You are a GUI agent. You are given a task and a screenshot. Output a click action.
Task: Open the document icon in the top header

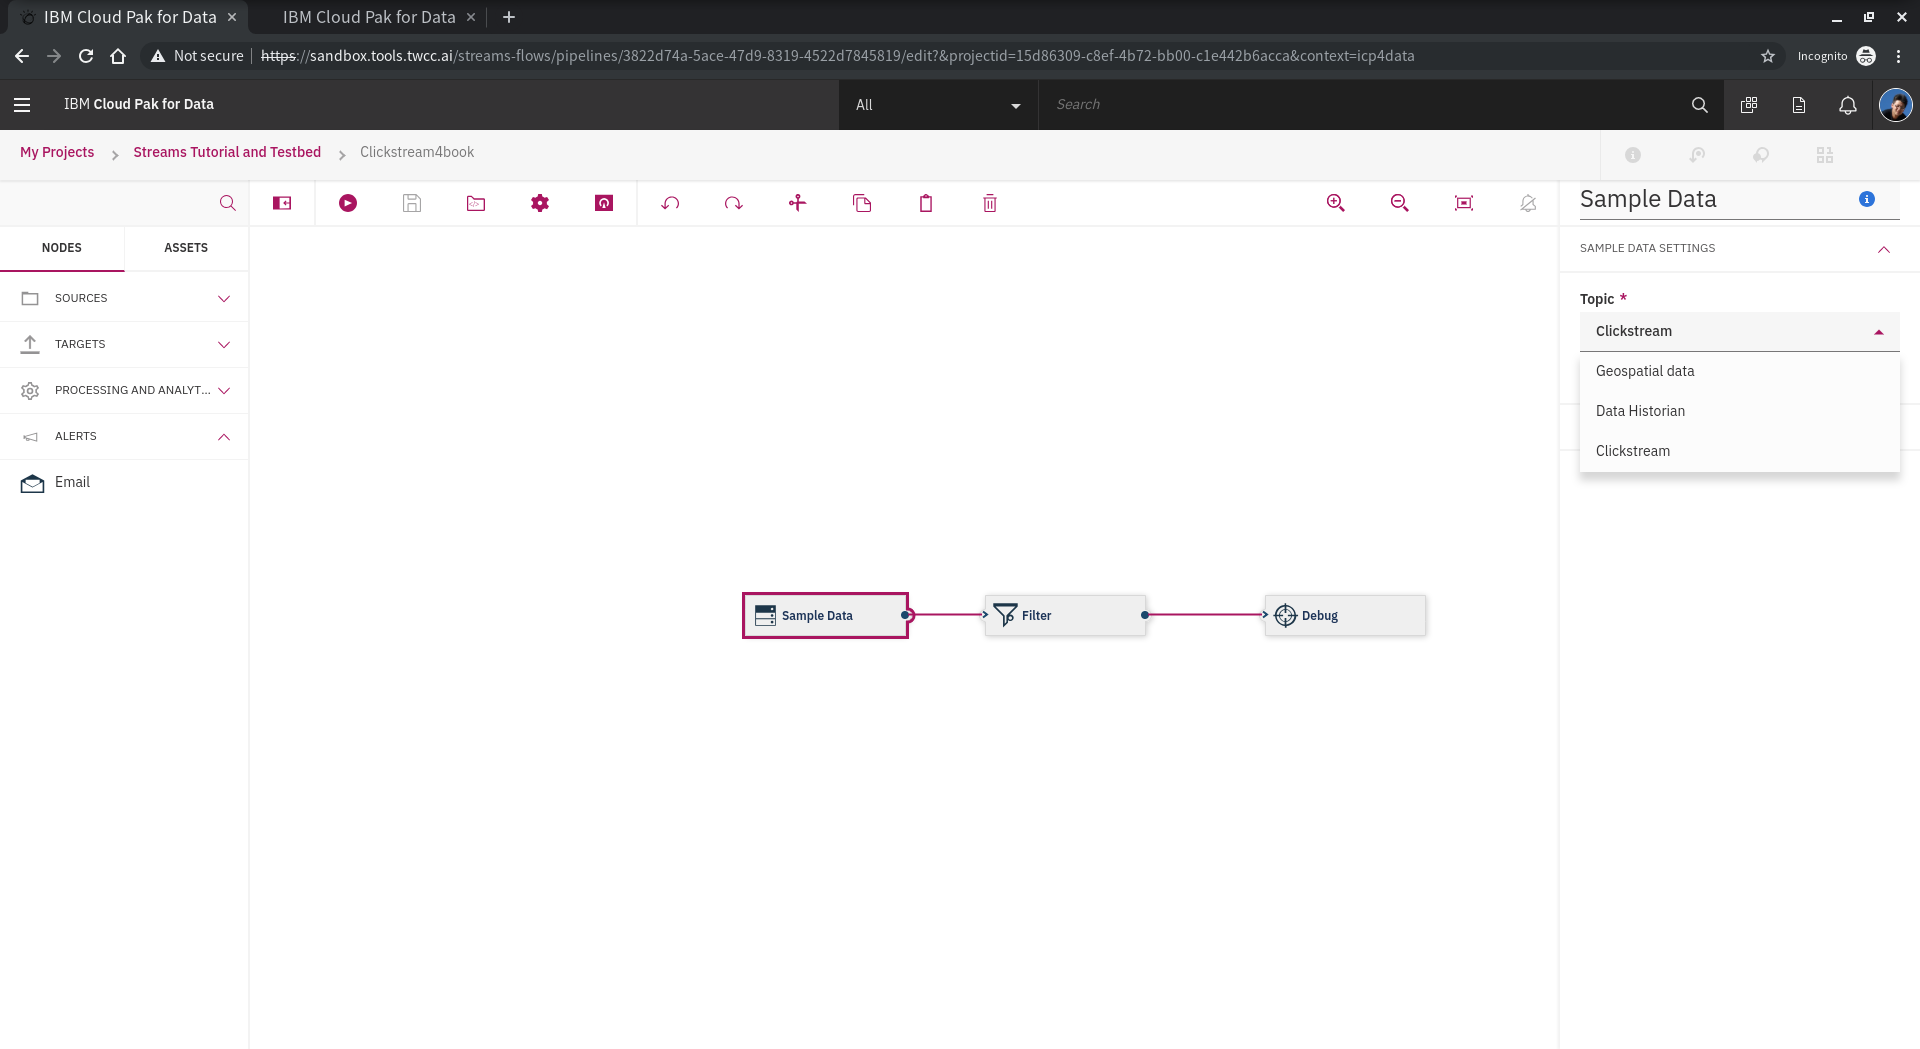tap(1799, 104)
